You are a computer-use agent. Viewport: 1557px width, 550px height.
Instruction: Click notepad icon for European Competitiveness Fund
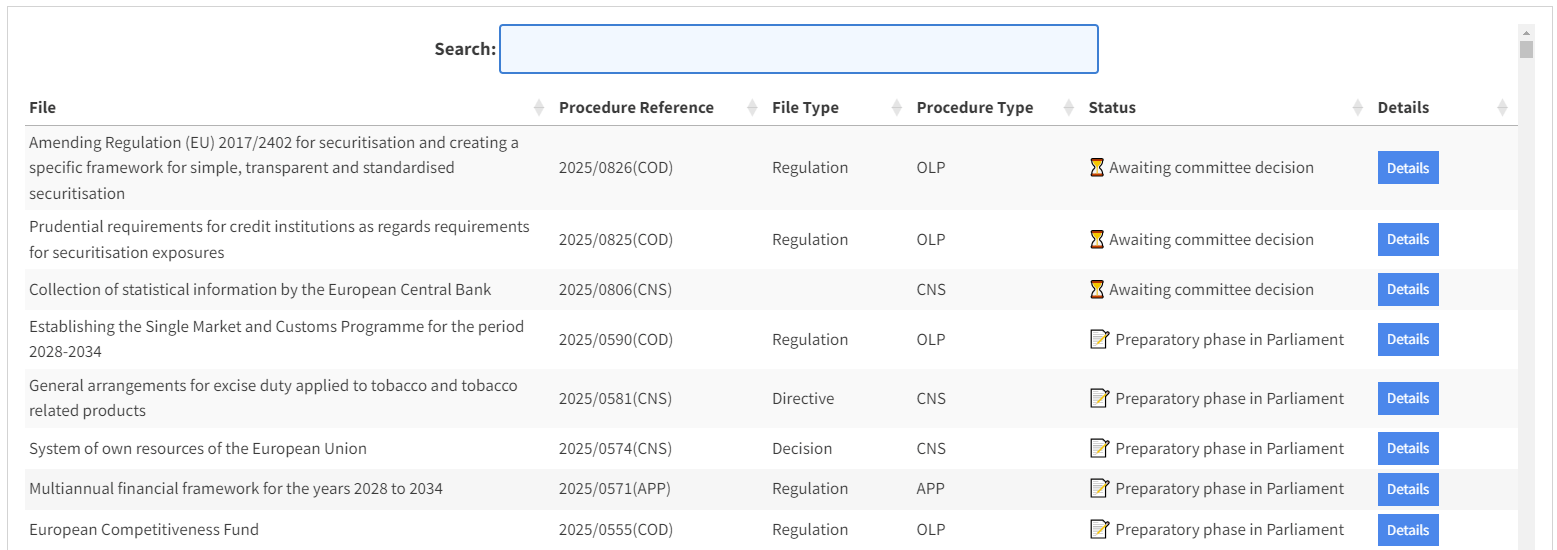pos(1099,529)
